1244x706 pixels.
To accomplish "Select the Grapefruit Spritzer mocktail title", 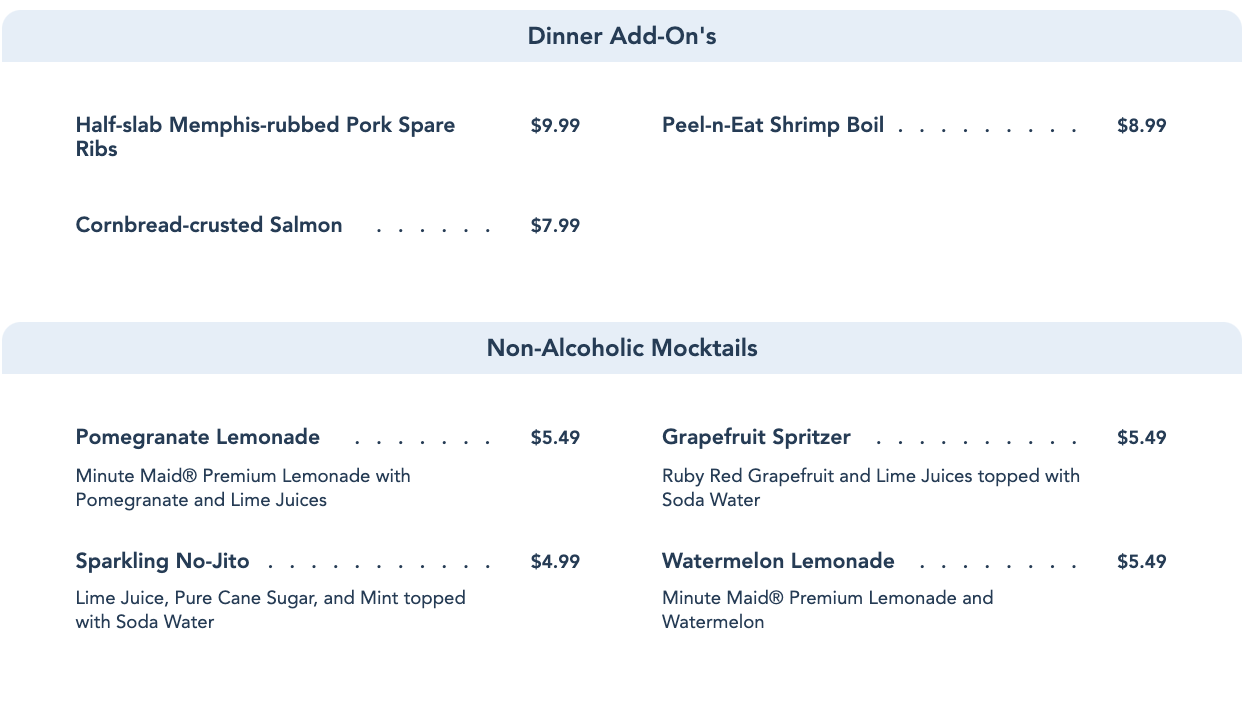I will tap(756, 437).
